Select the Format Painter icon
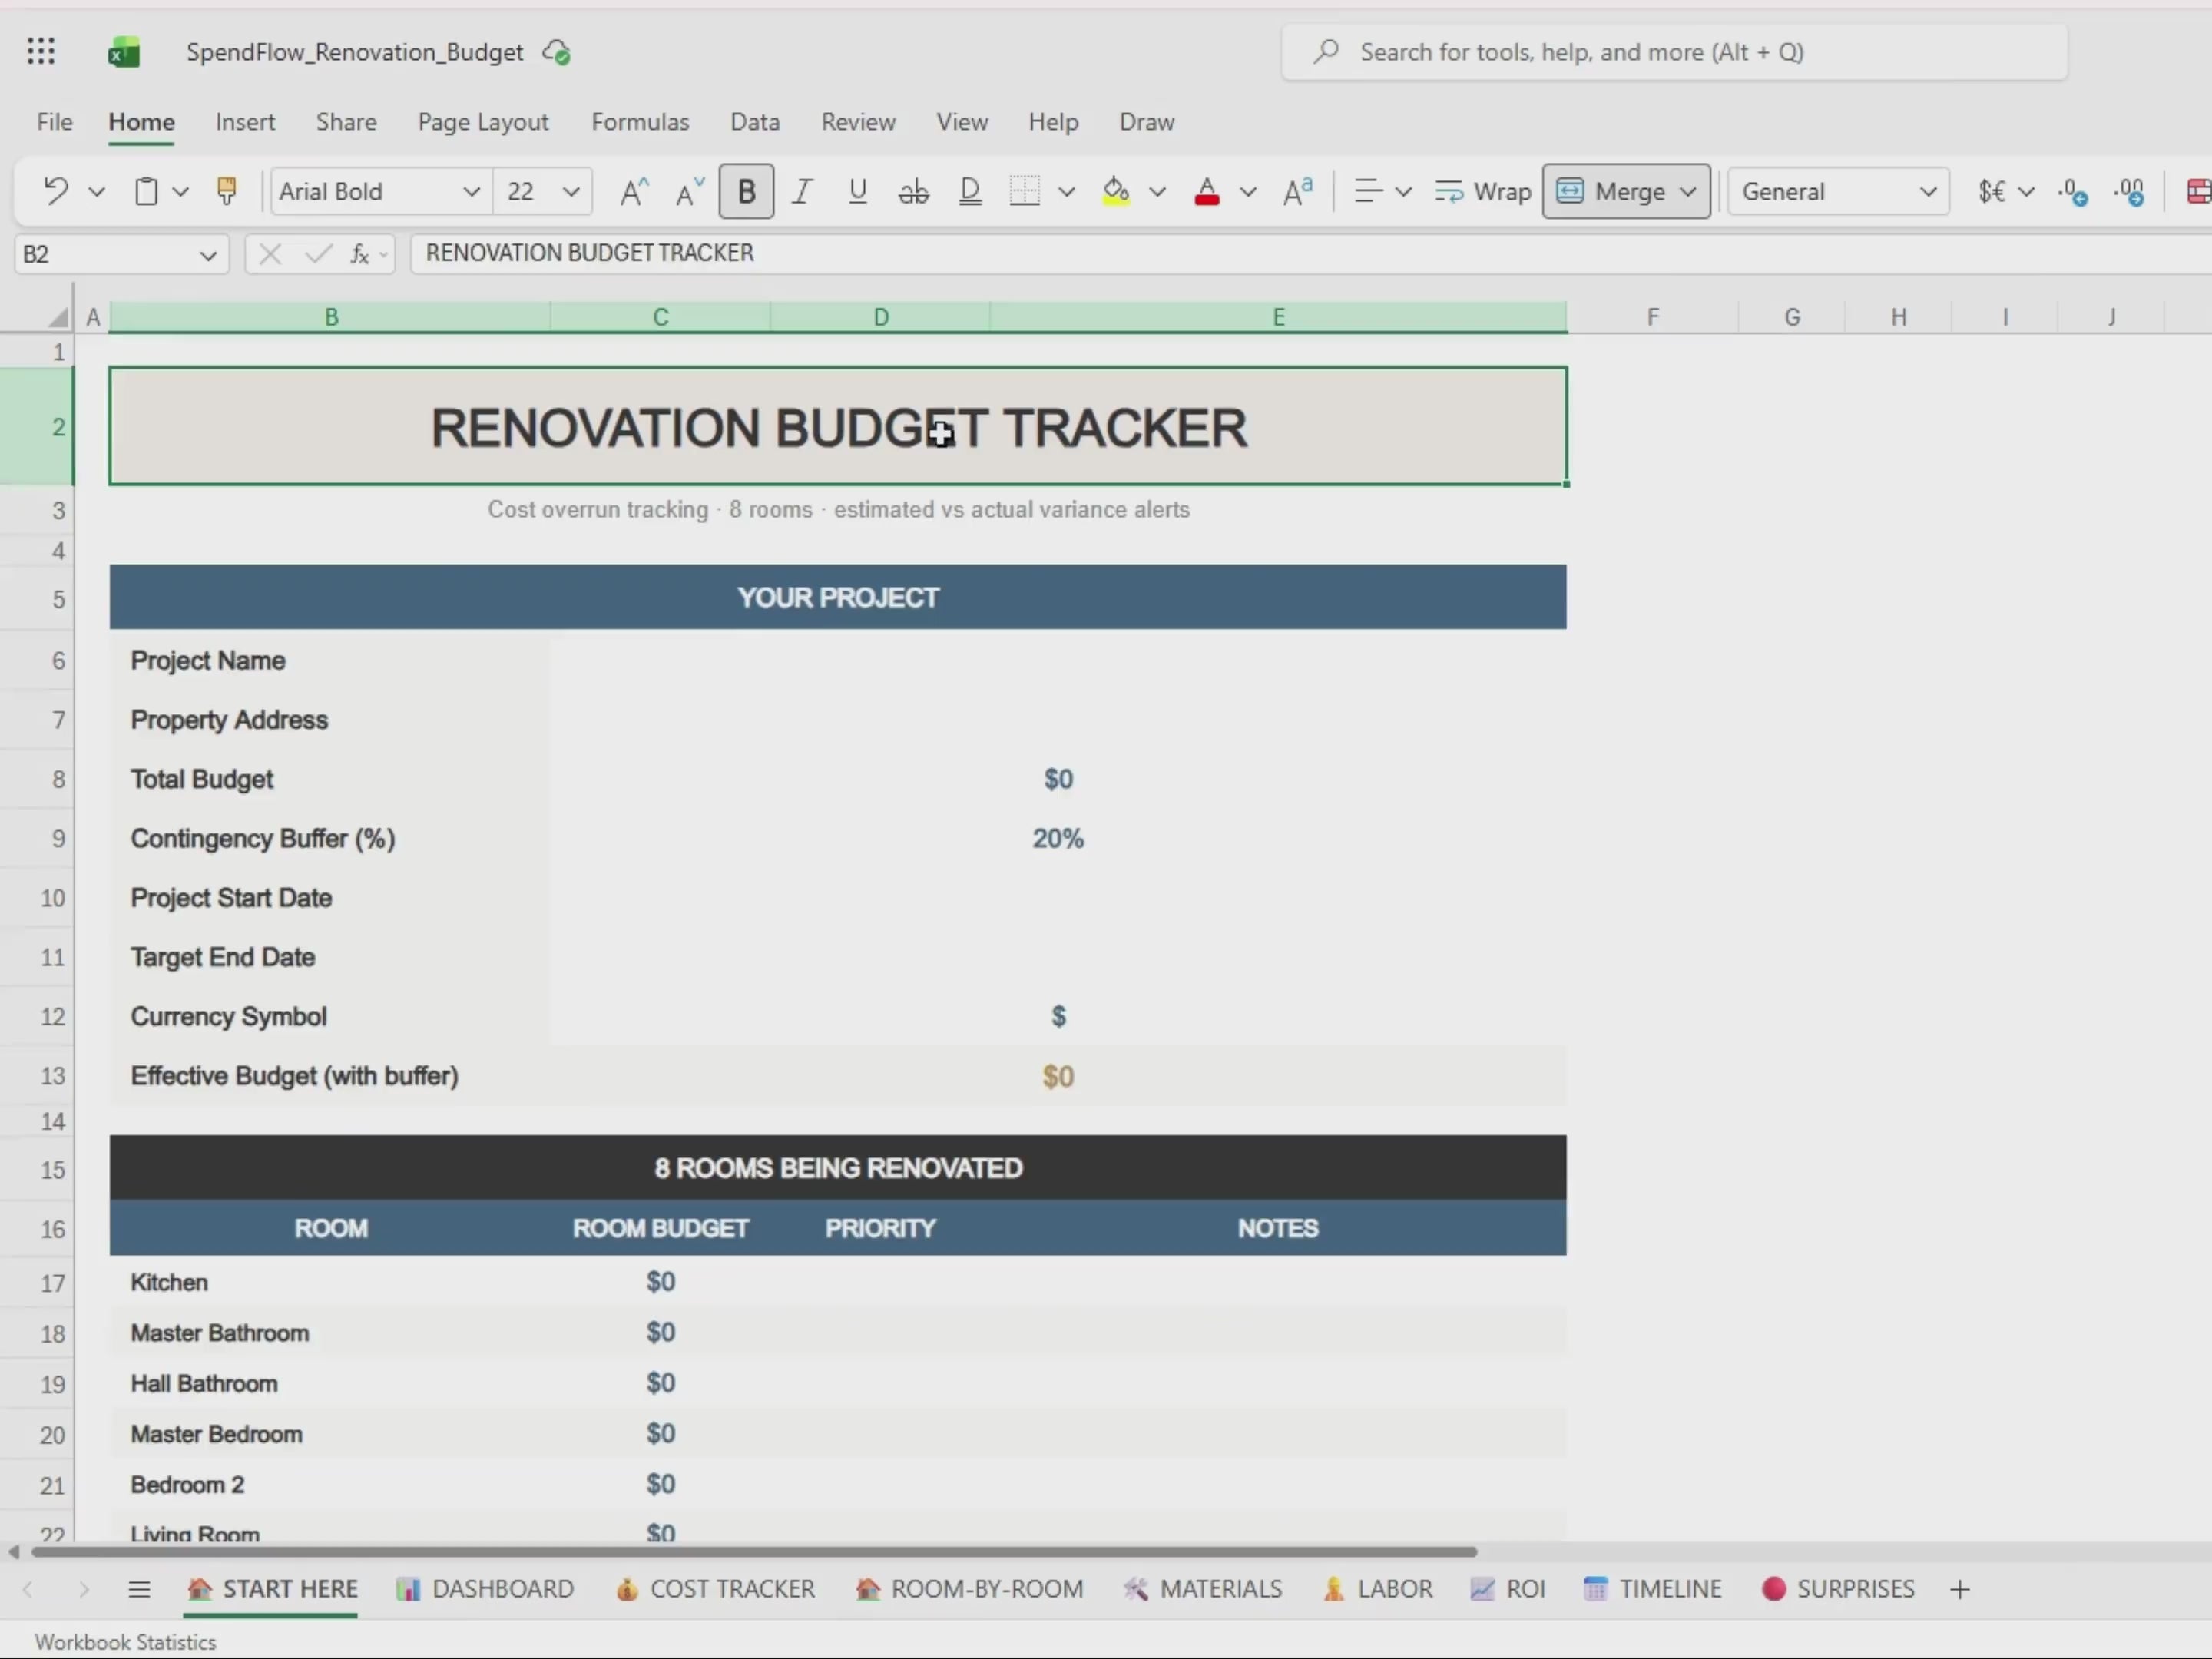The width and height of the screenshot is (2212, 1659). [227, 191]
